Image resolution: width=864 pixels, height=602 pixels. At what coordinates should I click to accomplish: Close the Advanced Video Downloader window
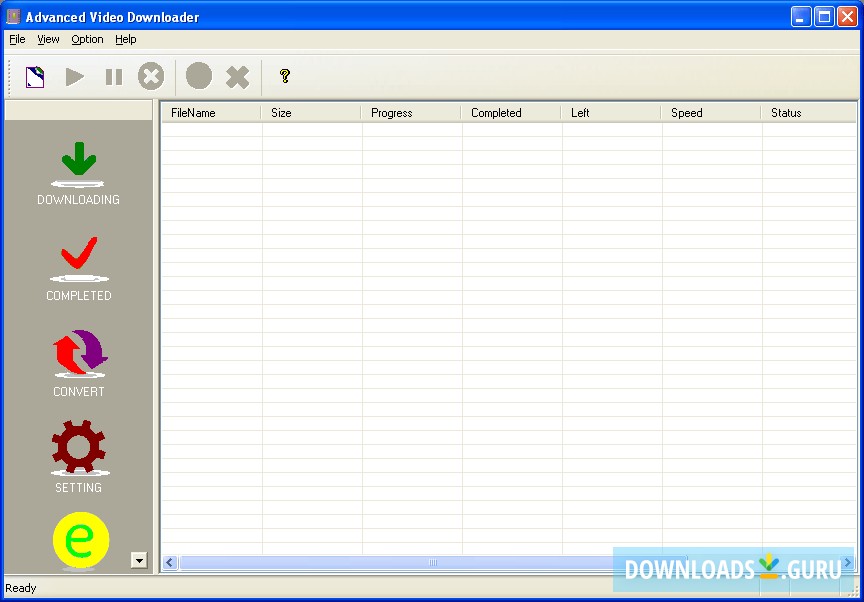[847, 17]
